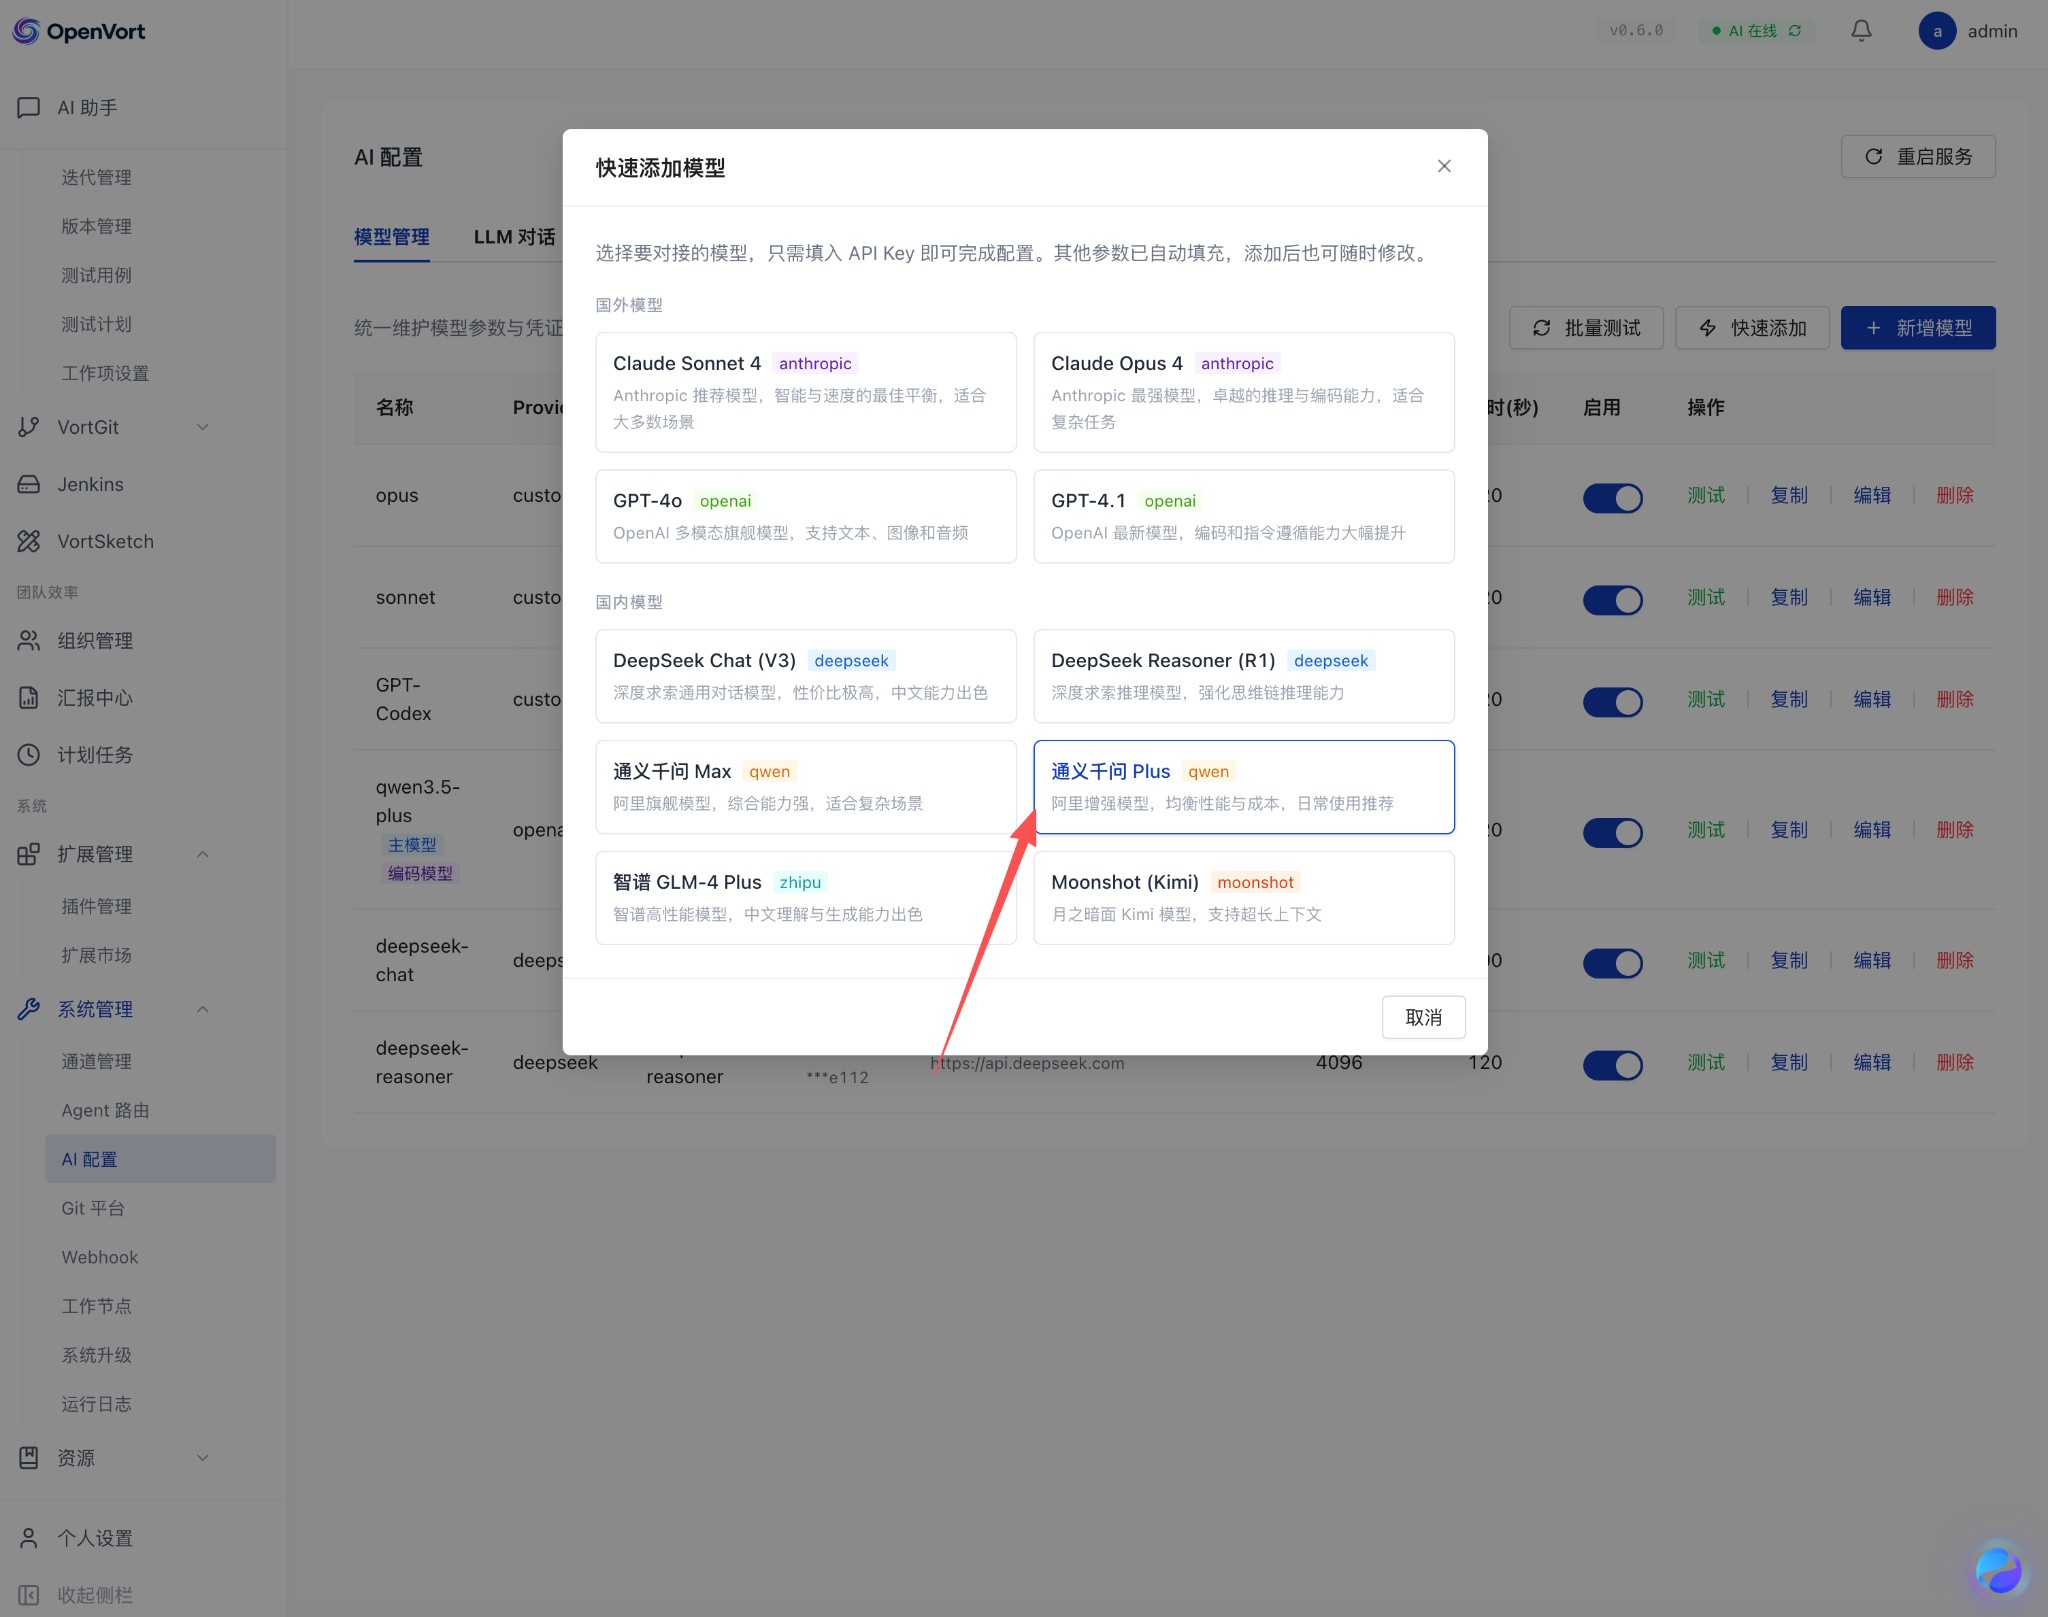
Task: Collapse the 系统管理 section
Action: pos(203,1009)
